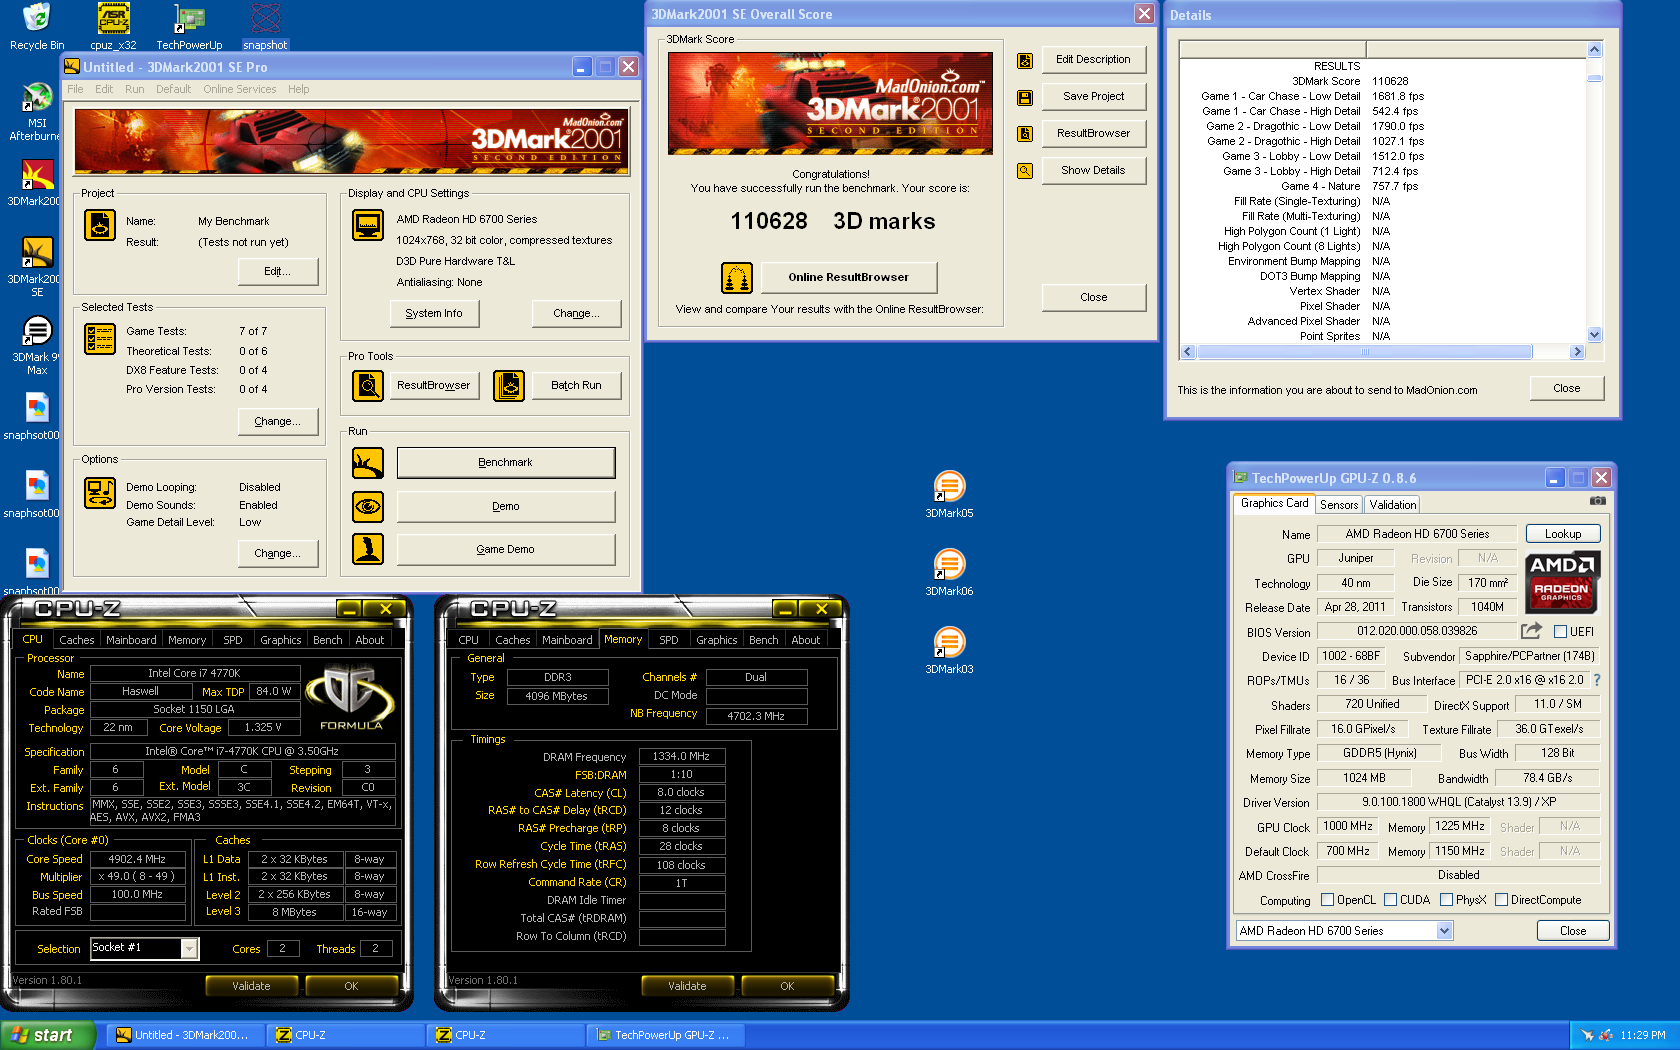Viewport: 1680px width, 1050px height.
Task: Click the Display and CPU Settings monitor icon
Action: [368, 225]
